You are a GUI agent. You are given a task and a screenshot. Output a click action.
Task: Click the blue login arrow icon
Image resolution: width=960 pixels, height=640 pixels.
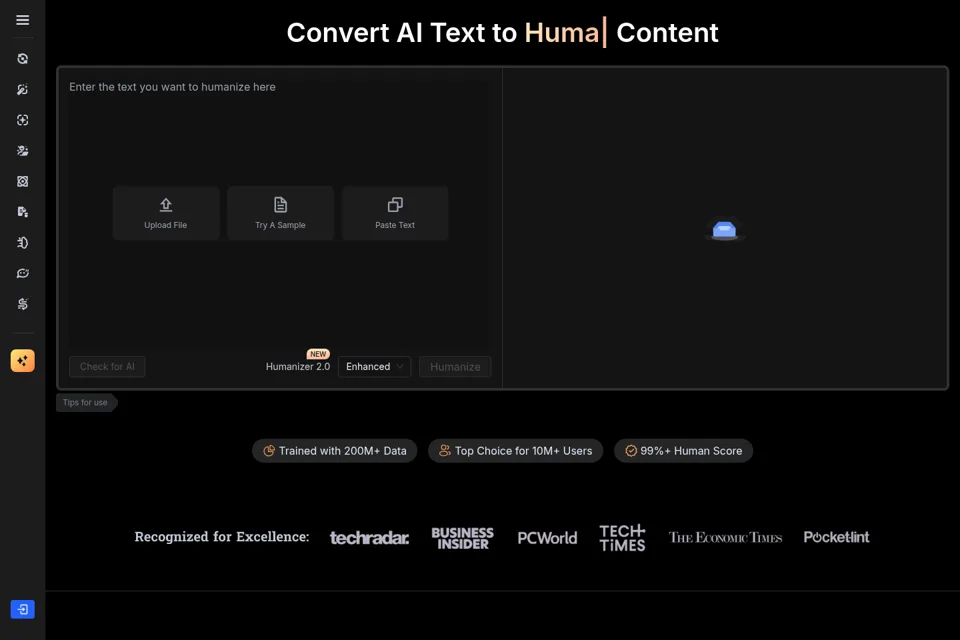(23, 609)
